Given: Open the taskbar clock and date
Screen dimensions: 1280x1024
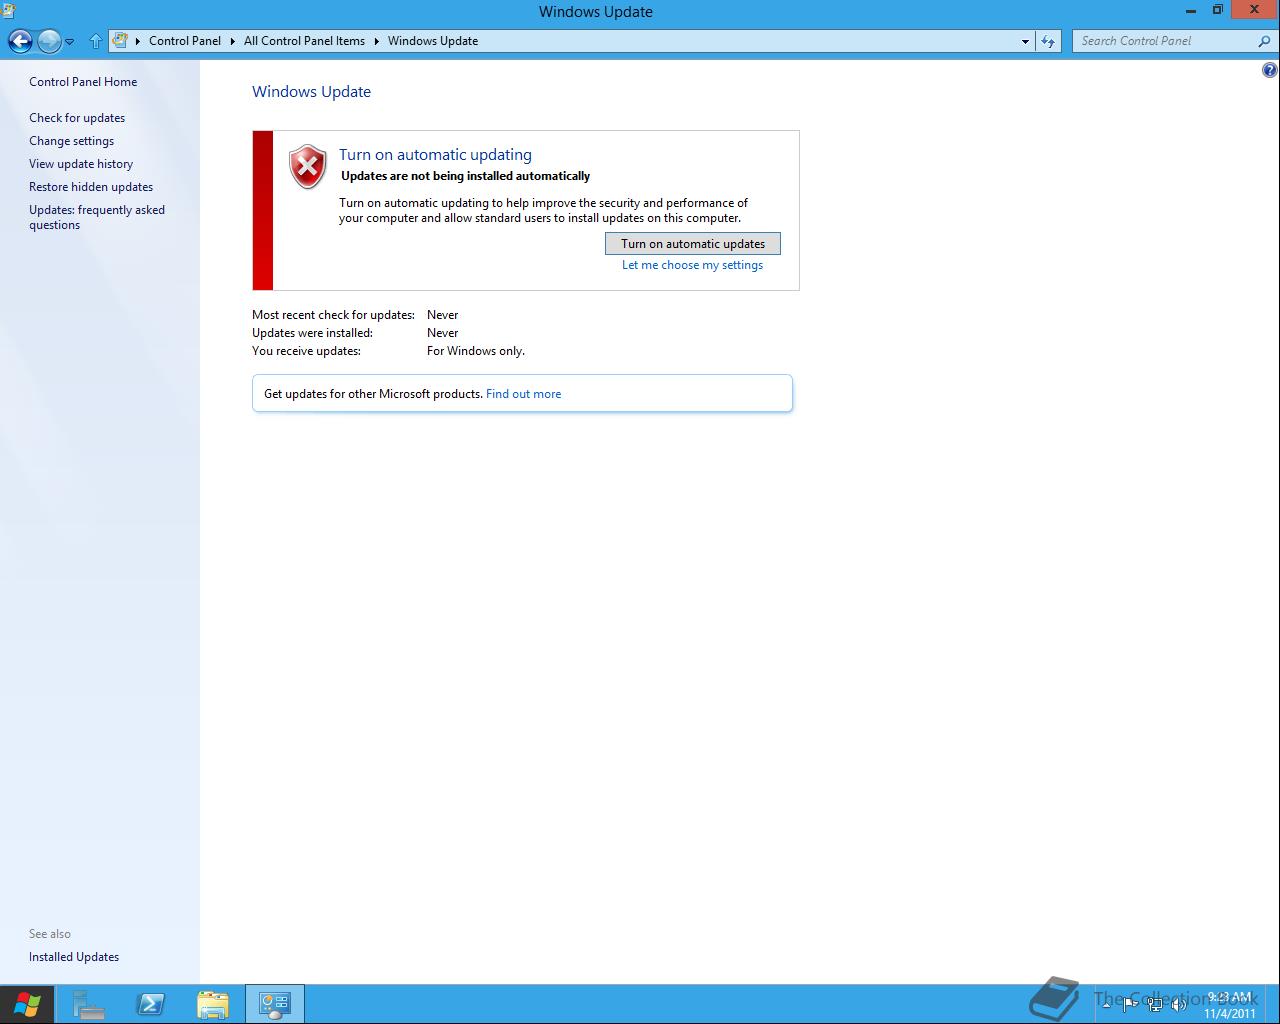Looking at the screenshot, I should (1230, 1004).
